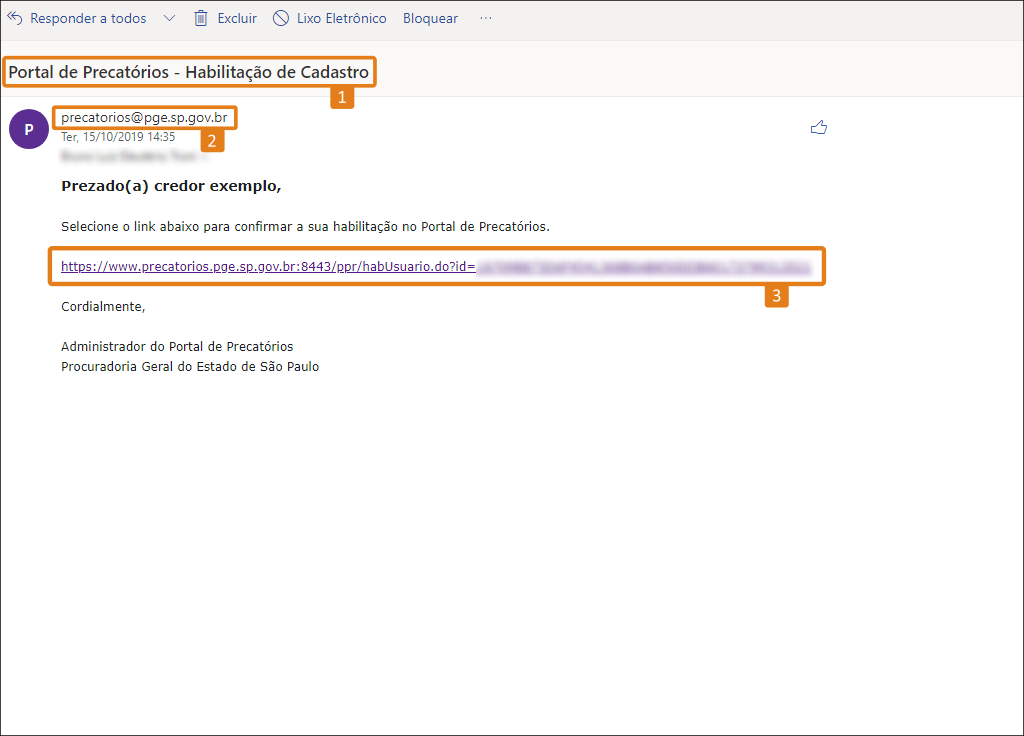1024x736 pixels.
Task: Expand the reply options dropdown chevron
Action: click(x=169, y=18)
